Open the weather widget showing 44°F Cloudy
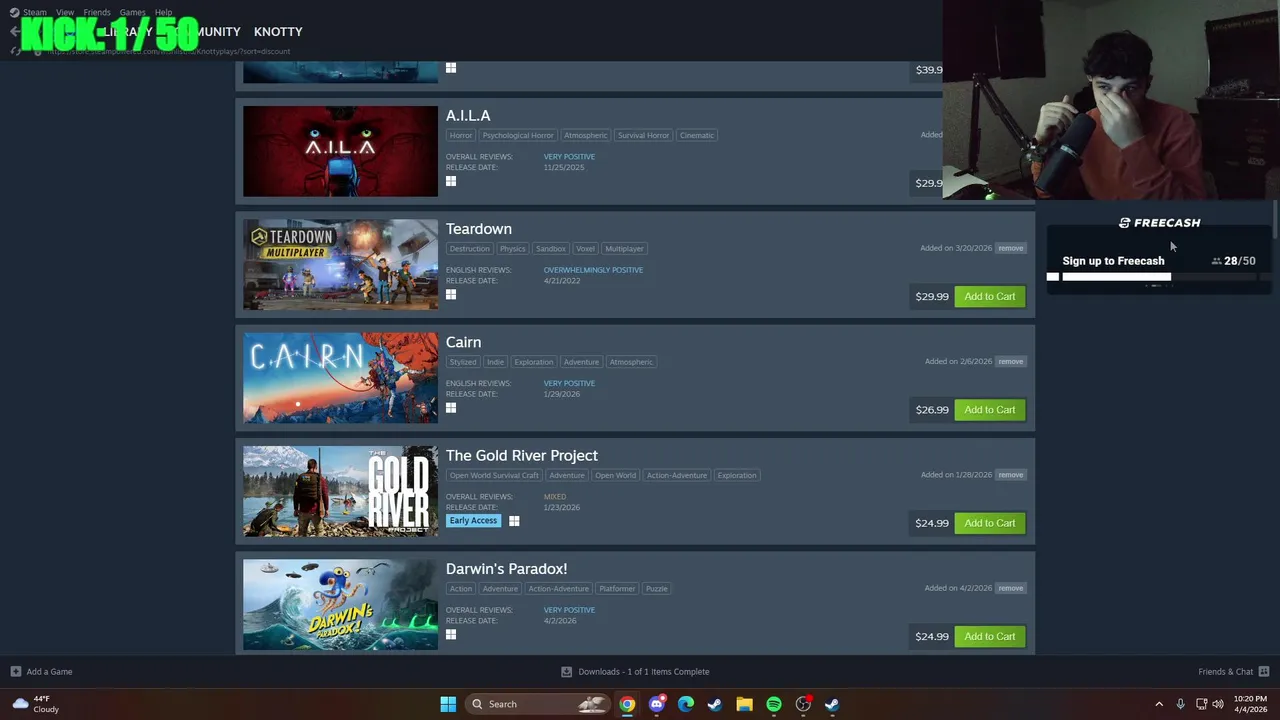This screenshot has height=720, width=1280. click(x=35, y=704)
